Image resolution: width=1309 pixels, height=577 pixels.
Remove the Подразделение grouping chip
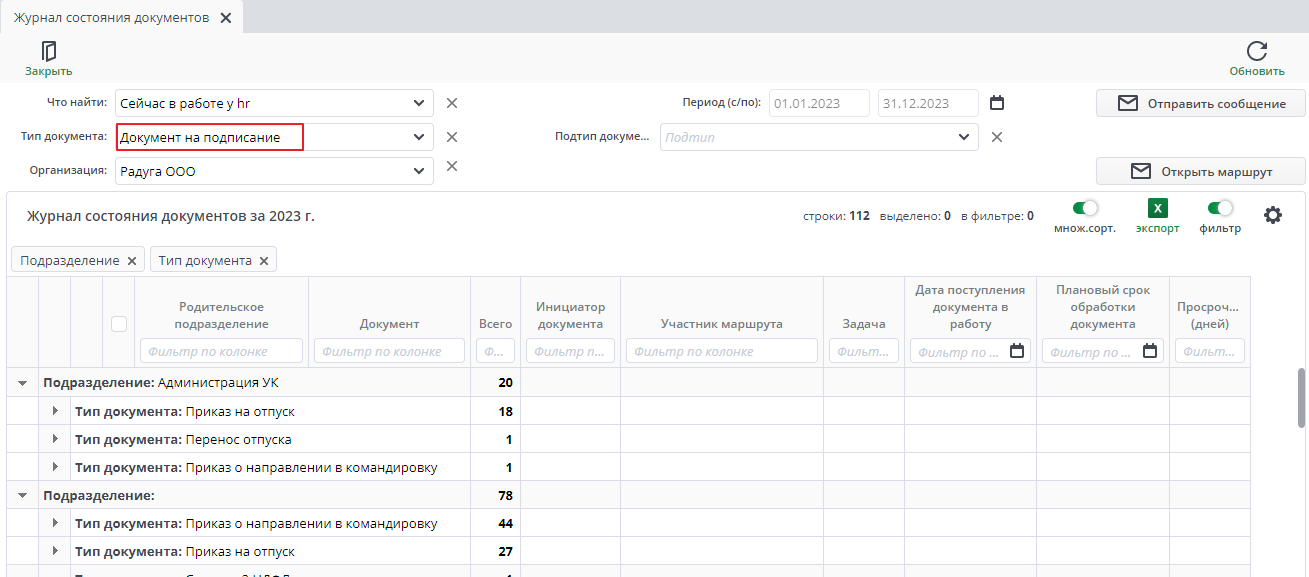[131, 261]
